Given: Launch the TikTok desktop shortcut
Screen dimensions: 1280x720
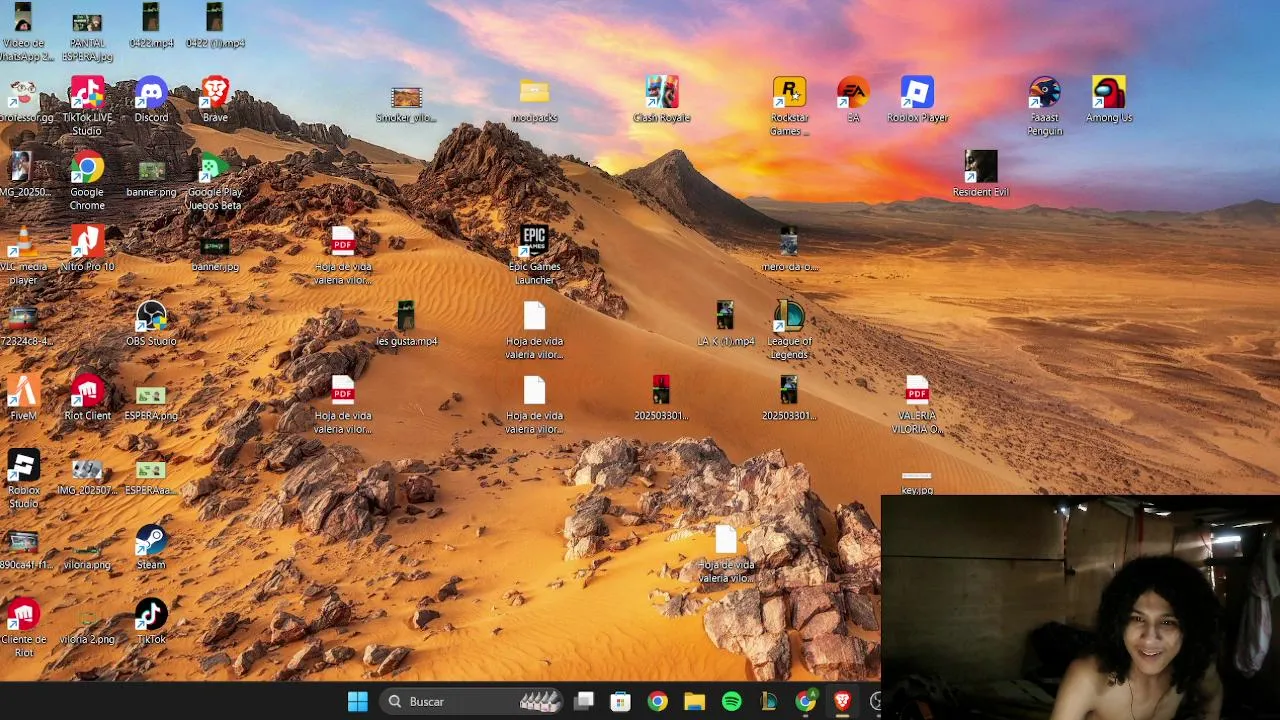Looking at the screenshot, I should click(x=151, y=621).
